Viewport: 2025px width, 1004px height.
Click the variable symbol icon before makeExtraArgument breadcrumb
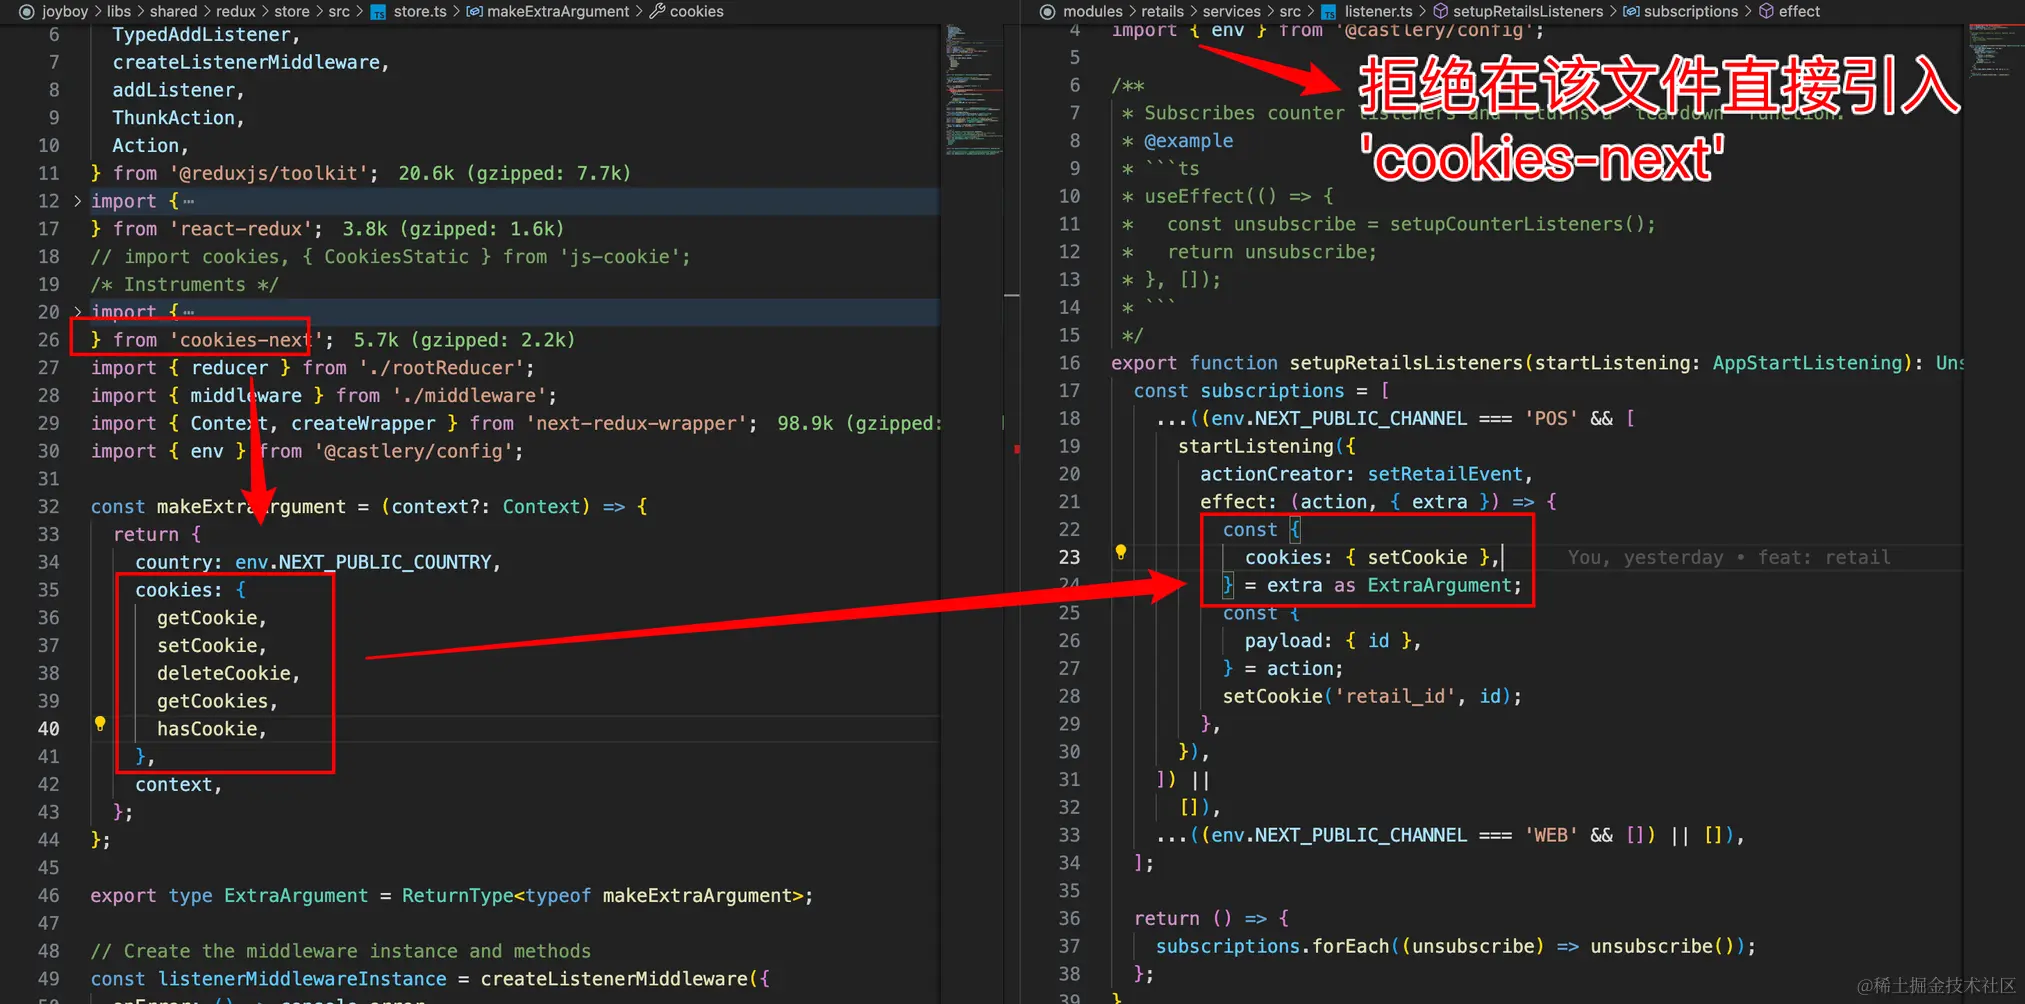(x=474, y=12)
